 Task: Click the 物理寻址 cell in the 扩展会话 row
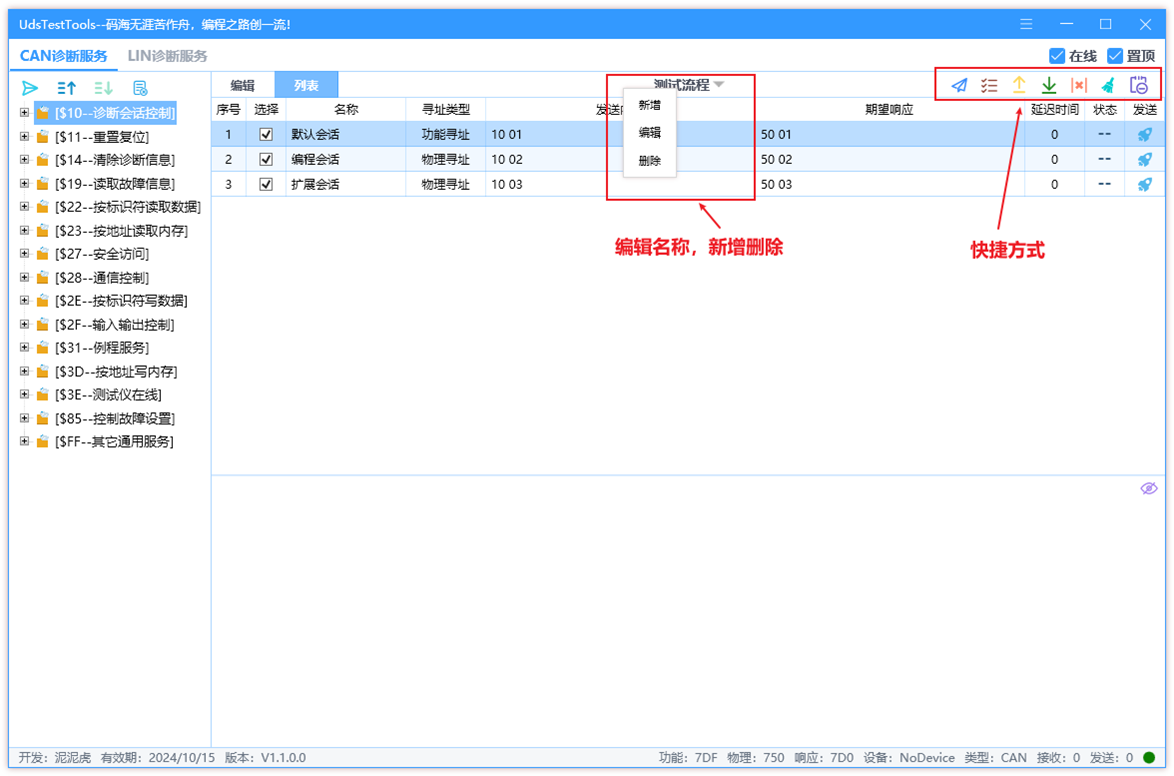point(445,184)
